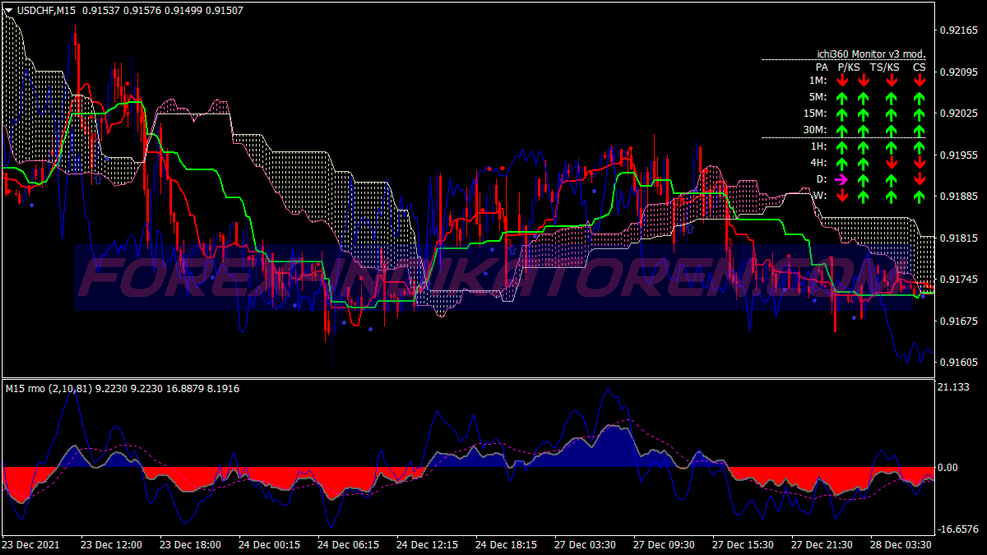Click the TS/KS column header in monitor

point(884,67)
